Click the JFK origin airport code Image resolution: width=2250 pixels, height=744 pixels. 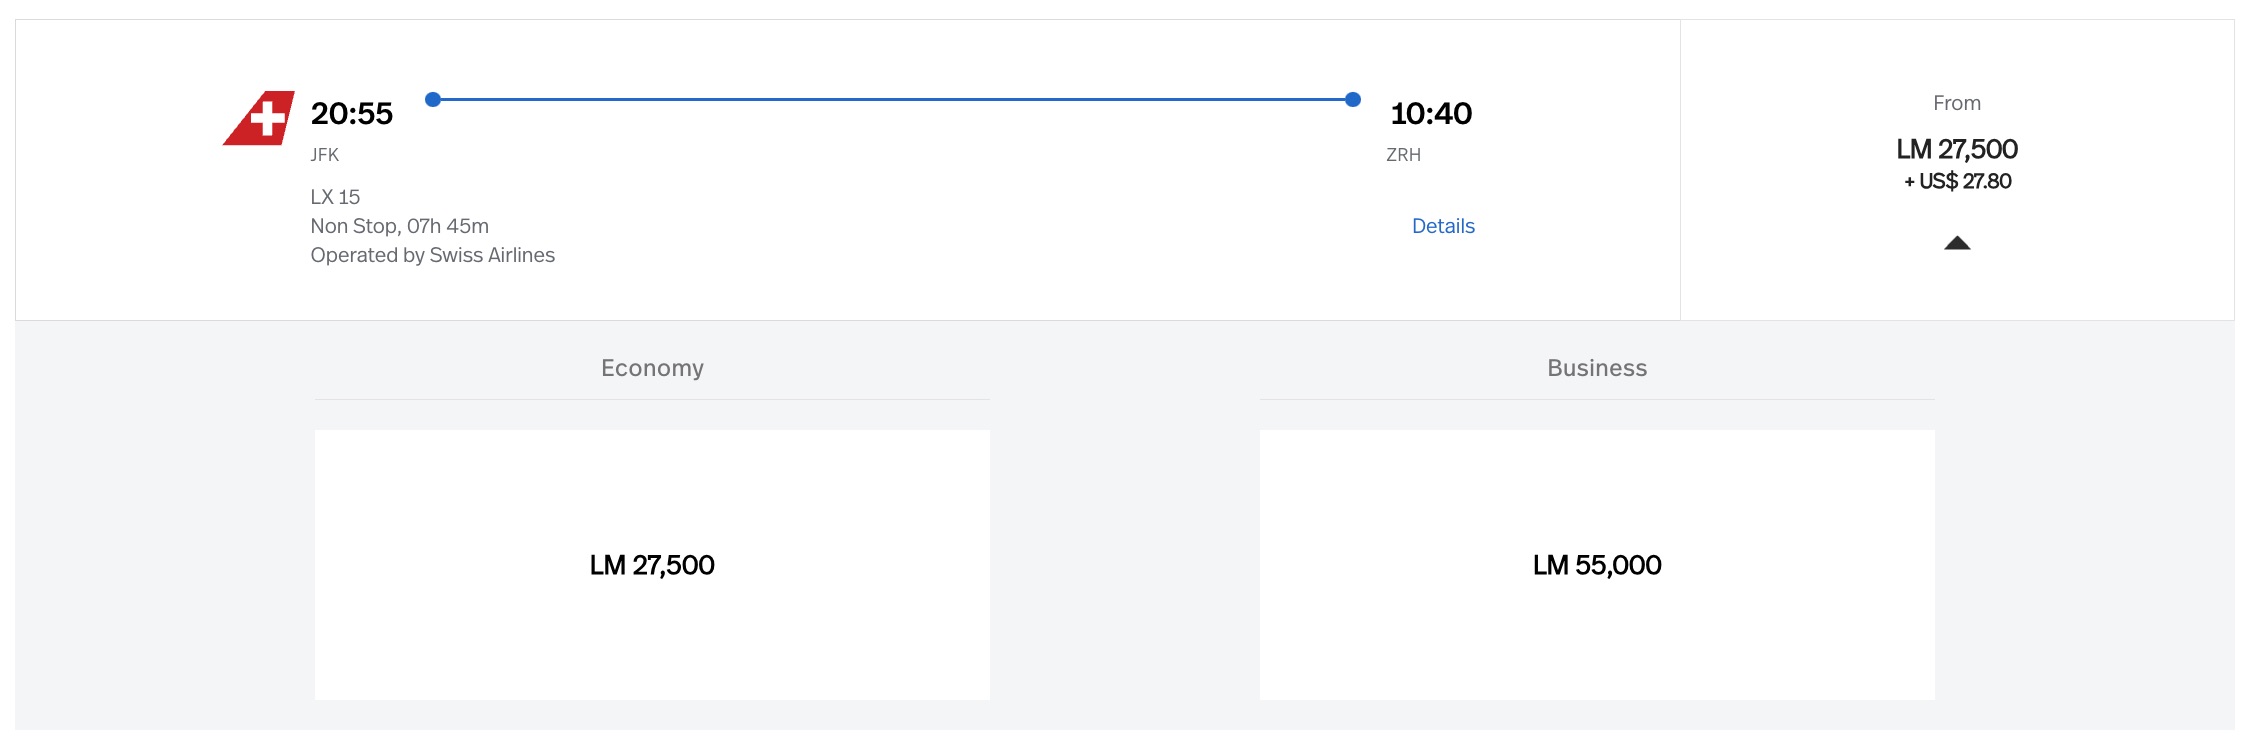(x=325, y=155)
